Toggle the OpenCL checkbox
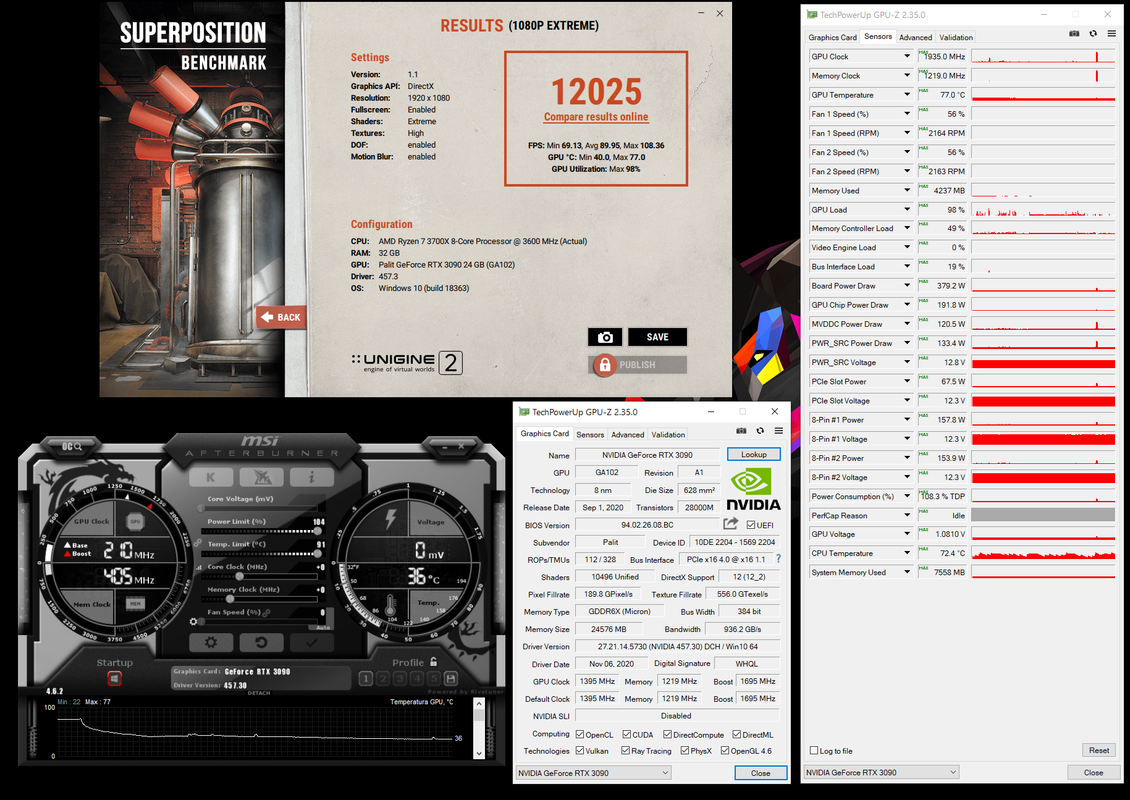The width and height of the screenshot is (1130, 800). (579, 734)
